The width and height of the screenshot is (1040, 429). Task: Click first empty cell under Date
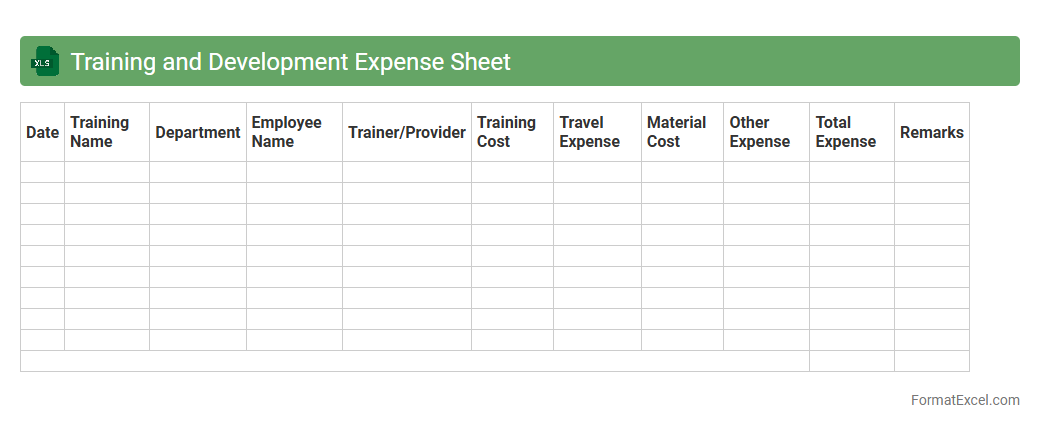[42, 172]
